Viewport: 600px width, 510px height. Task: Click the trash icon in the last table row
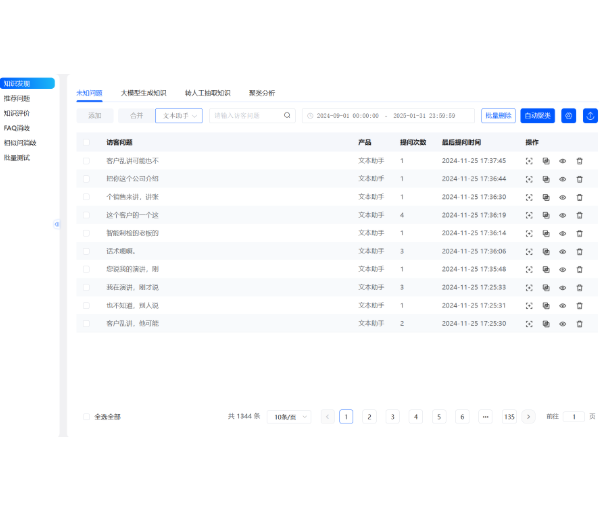(x=579, y=324)
